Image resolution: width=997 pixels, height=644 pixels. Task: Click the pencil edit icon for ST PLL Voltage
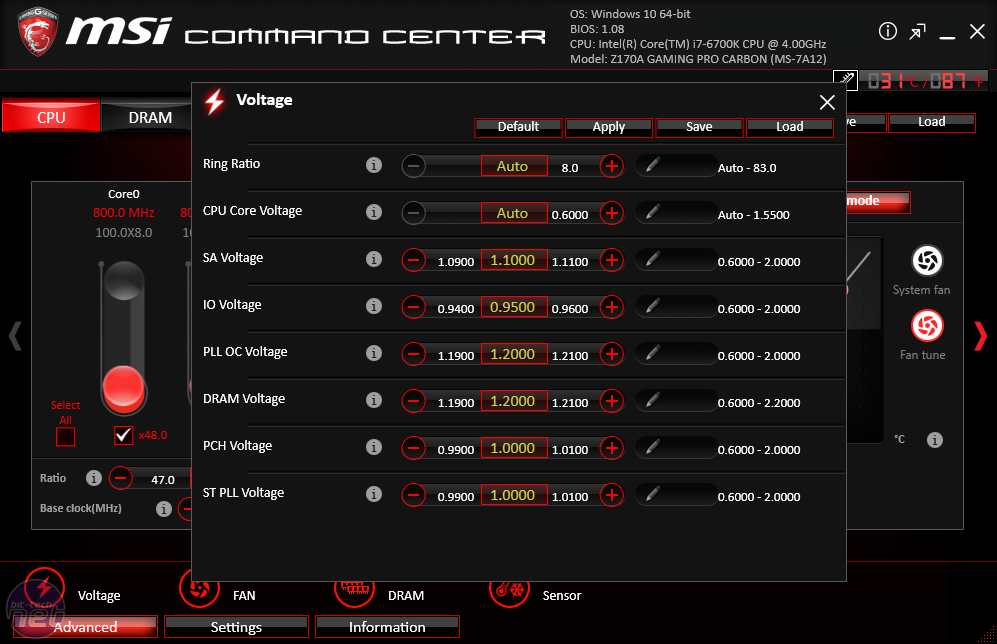(x=652, y=495)
